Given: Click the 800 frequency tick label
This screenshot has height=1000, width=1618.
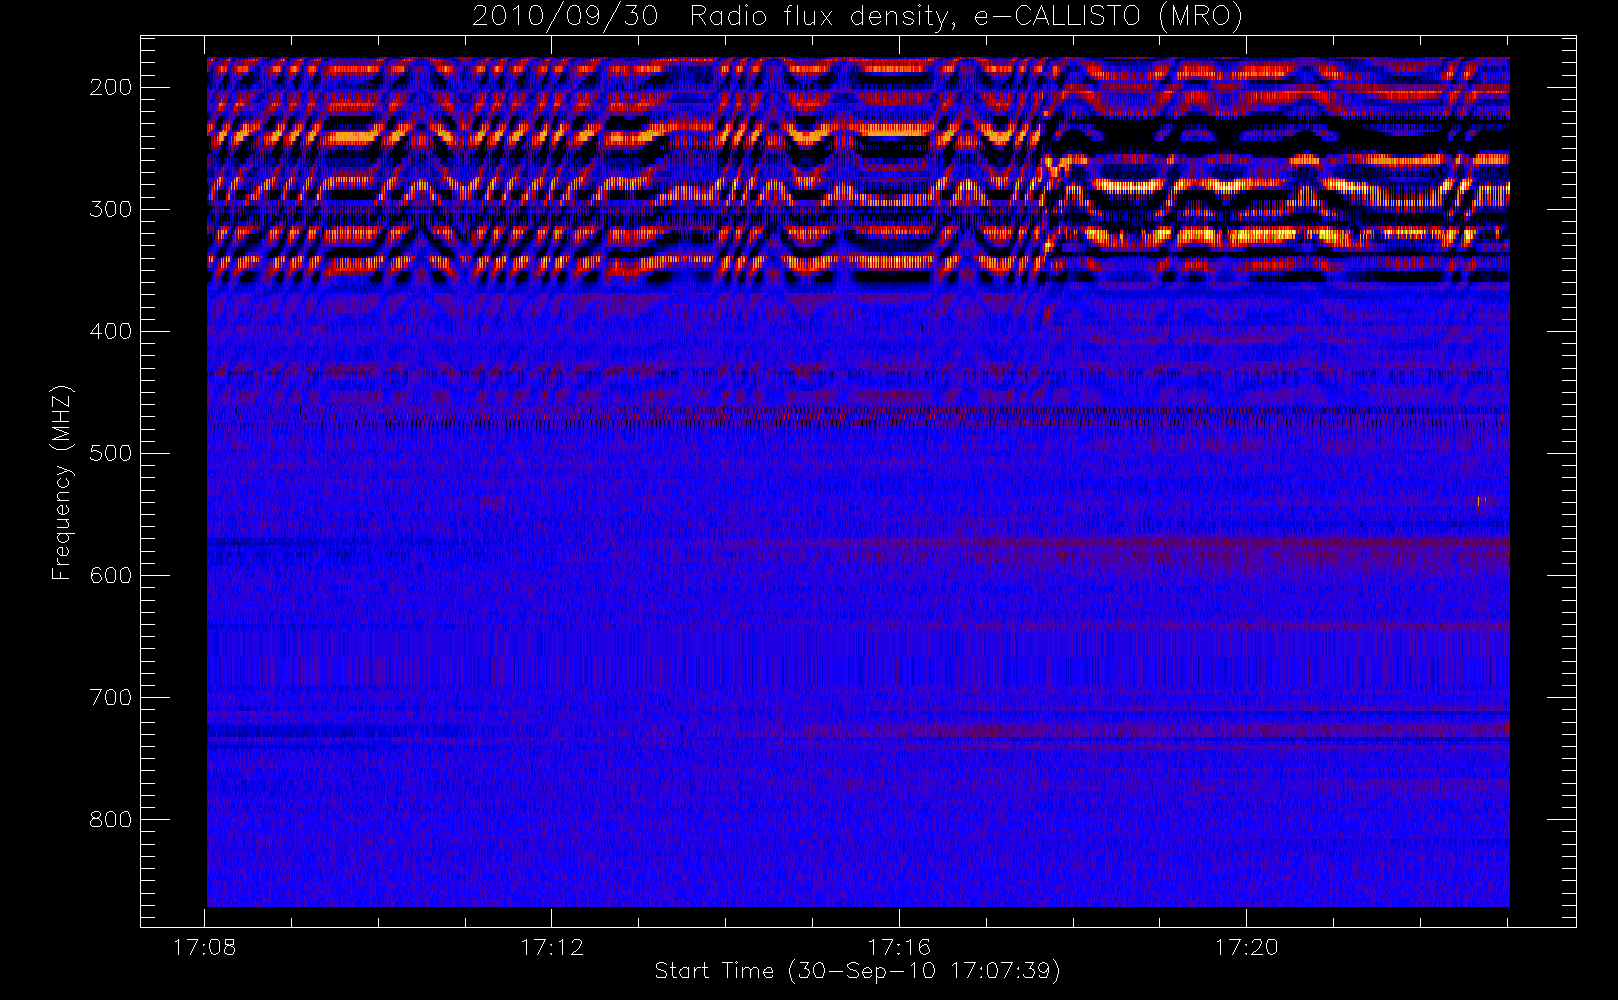Looking at the screenshot, I should click(110, 819).
